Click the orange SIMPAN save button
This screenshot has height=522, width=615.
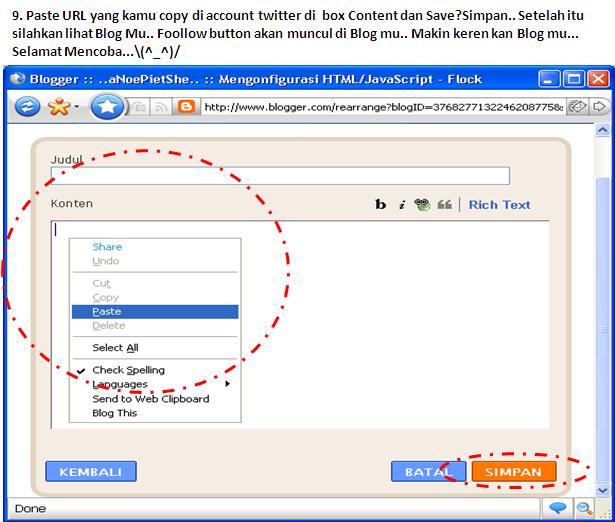point(514,471)
